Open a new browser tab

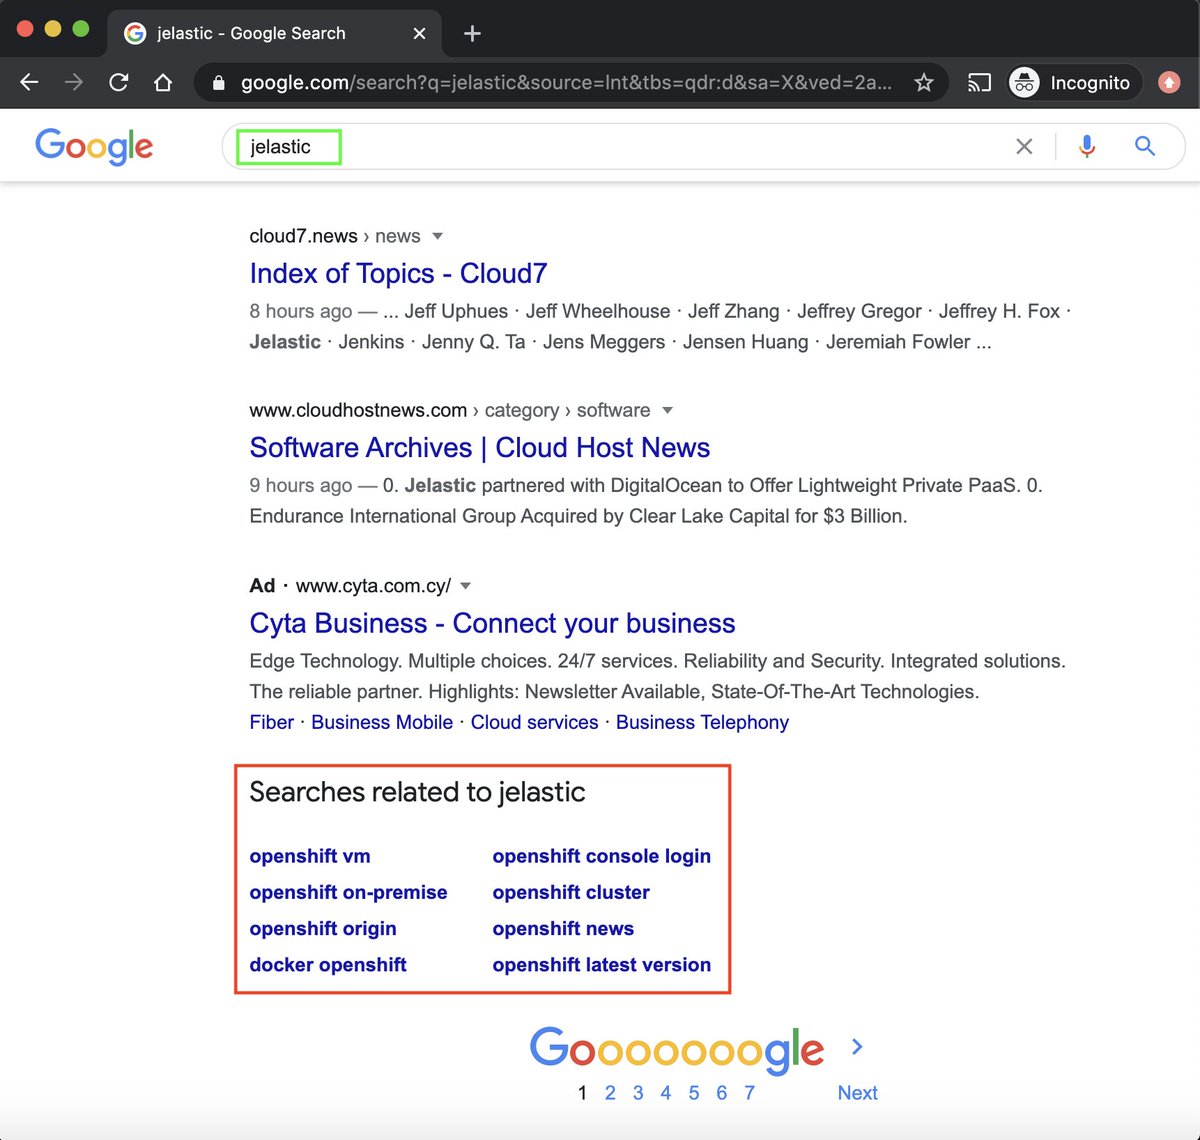point(472,33)
